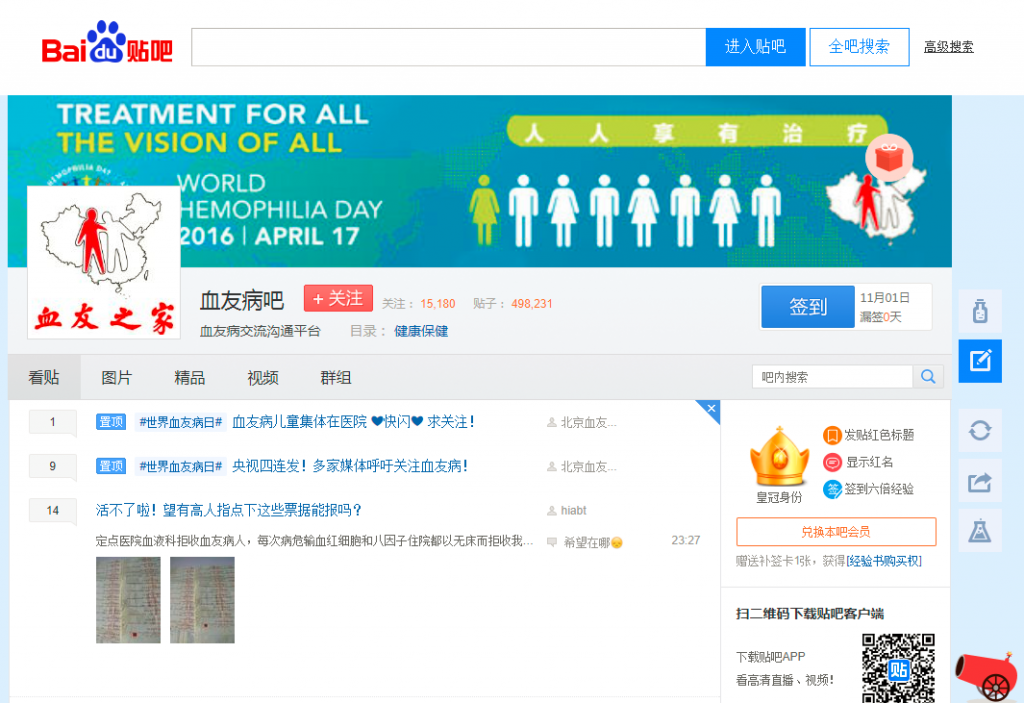Click the main Tieba search input field
The image size is (1024, 703).
[449, 47]
